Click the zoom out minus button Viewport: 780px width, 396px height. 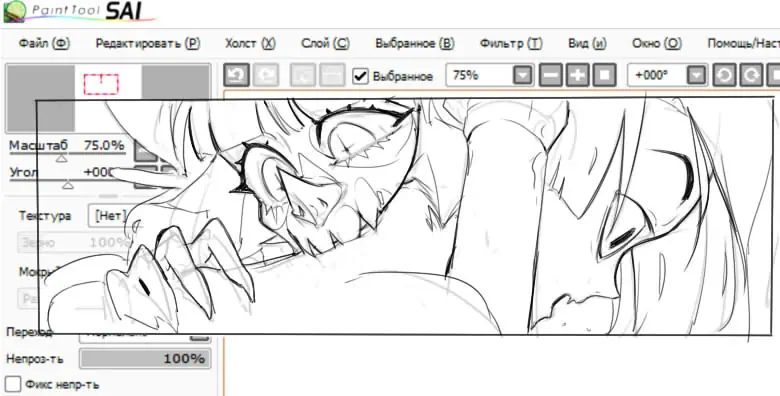[551, 76]
